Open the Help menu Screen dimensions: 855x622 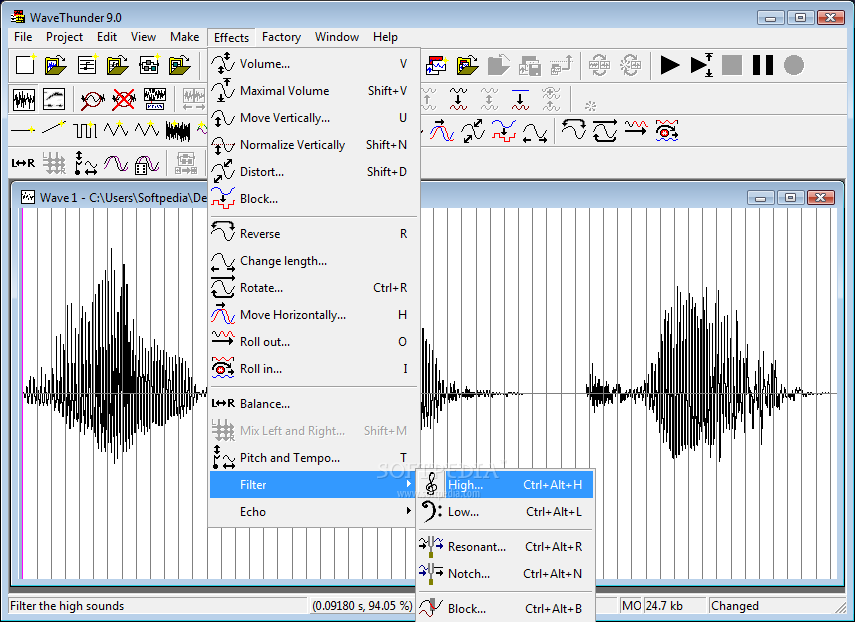pyautogui.click(x=386, y=37)
